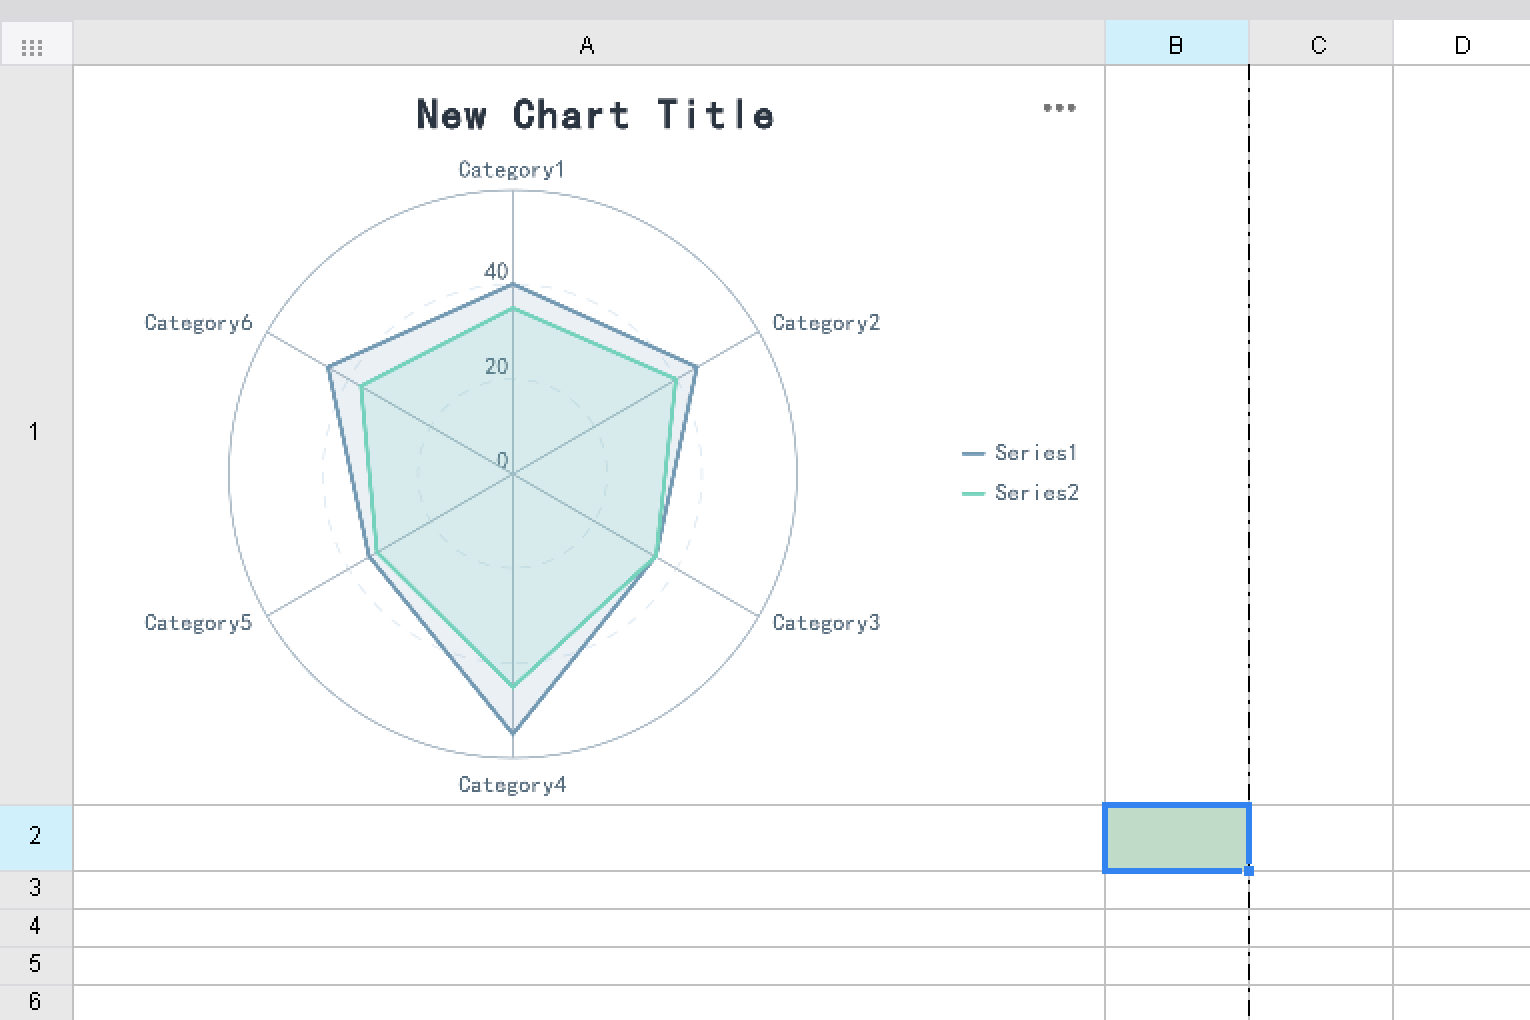Image resolution: width=1530 pixels, height=1020 pixels.
Task: Select row header 5
Action: tap(33, 964)
